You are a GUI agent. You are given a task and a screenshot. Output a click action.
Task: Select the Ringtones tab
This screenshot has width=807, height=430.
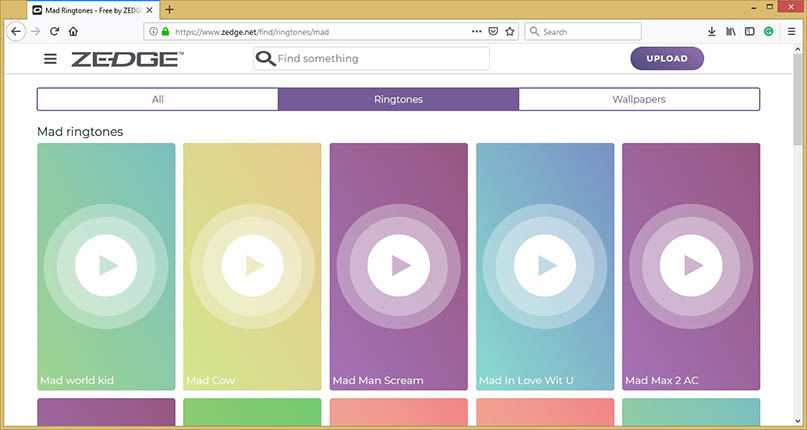398,100
